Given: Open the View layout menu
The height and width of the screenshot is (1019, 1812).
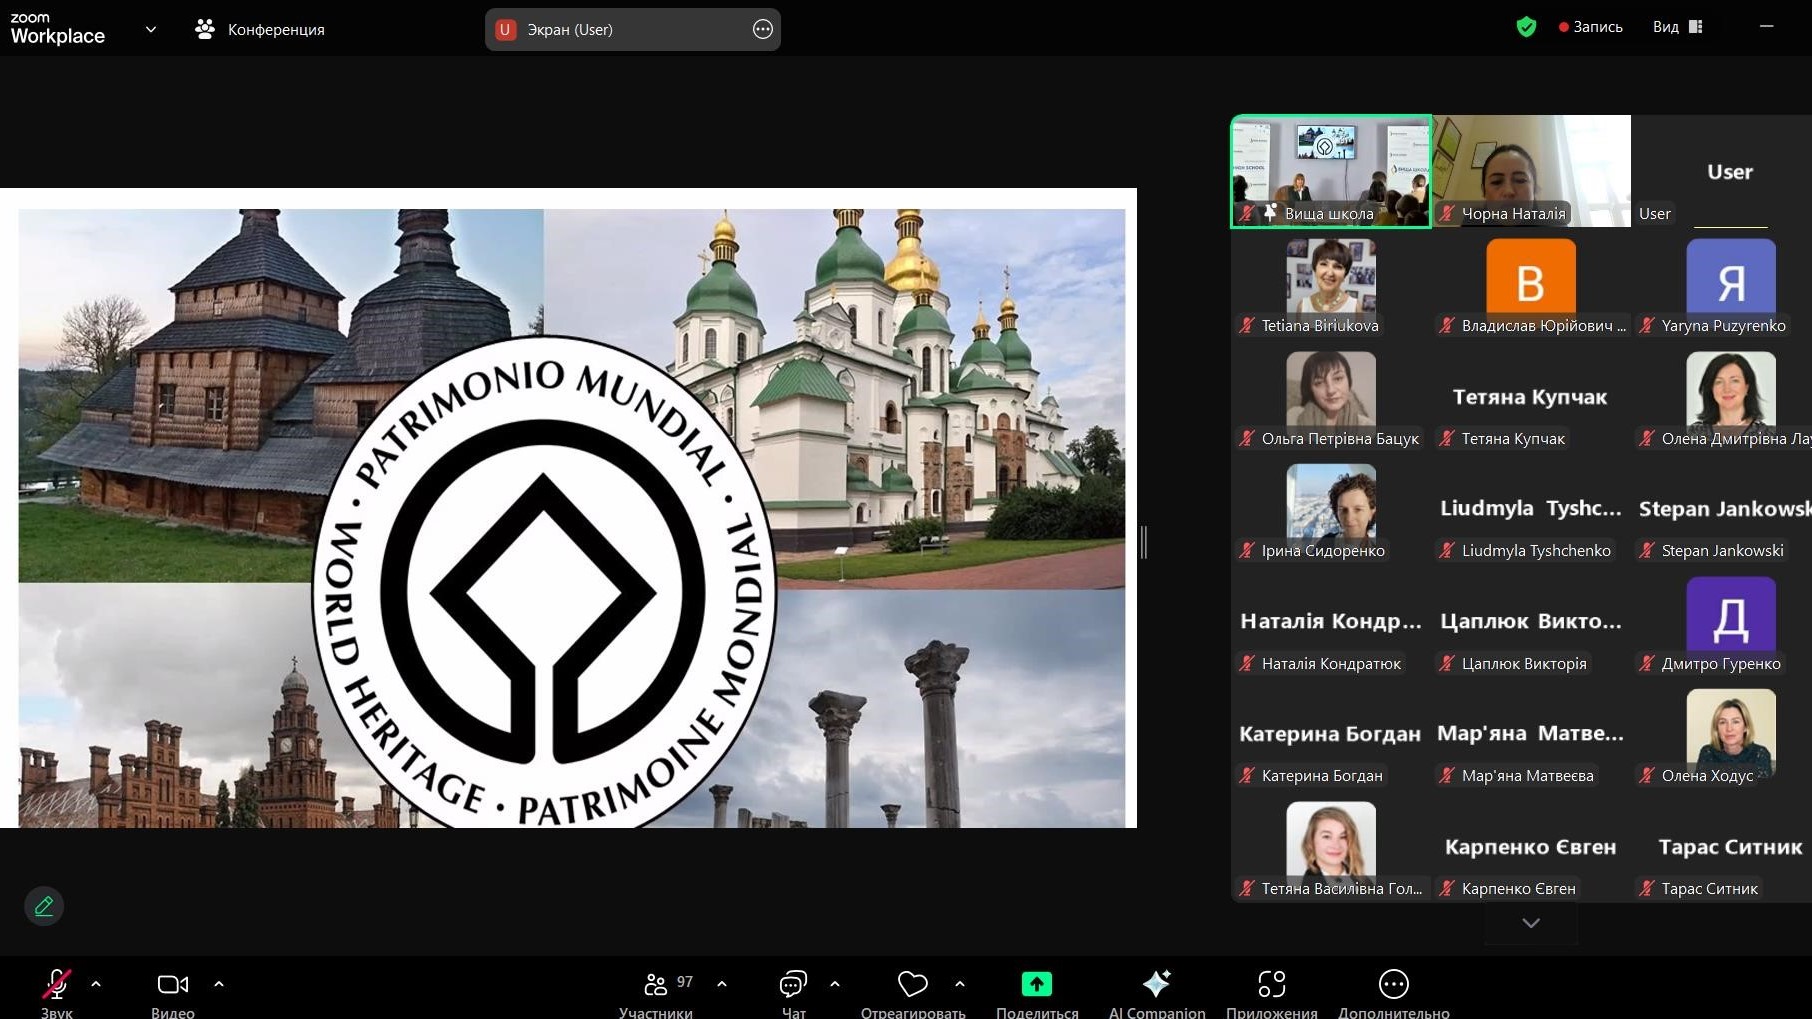Looking at the screenshot, I should click(x=1677, y=27).
